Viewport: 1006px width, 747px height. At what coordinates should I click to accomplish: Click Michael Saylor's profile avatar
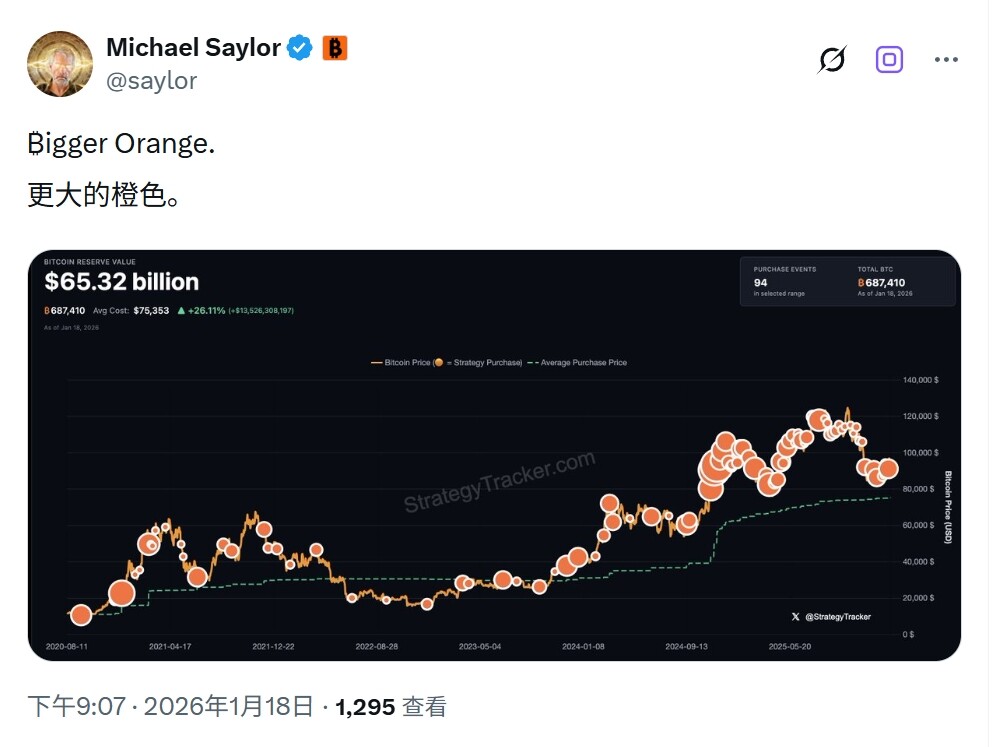tap(60, 63)
